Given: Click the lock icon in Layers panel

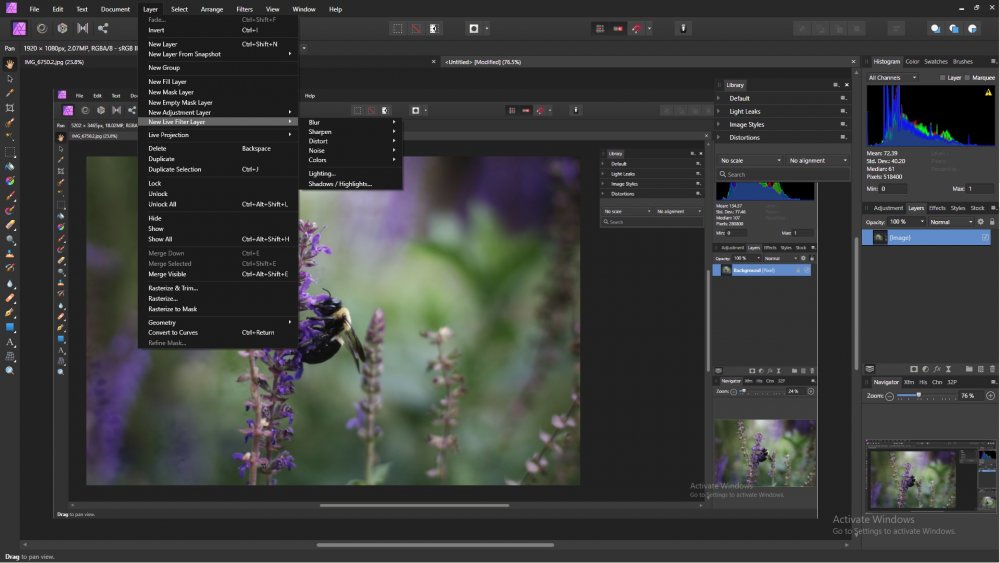Looking at the screenshot, I should 993,221.
